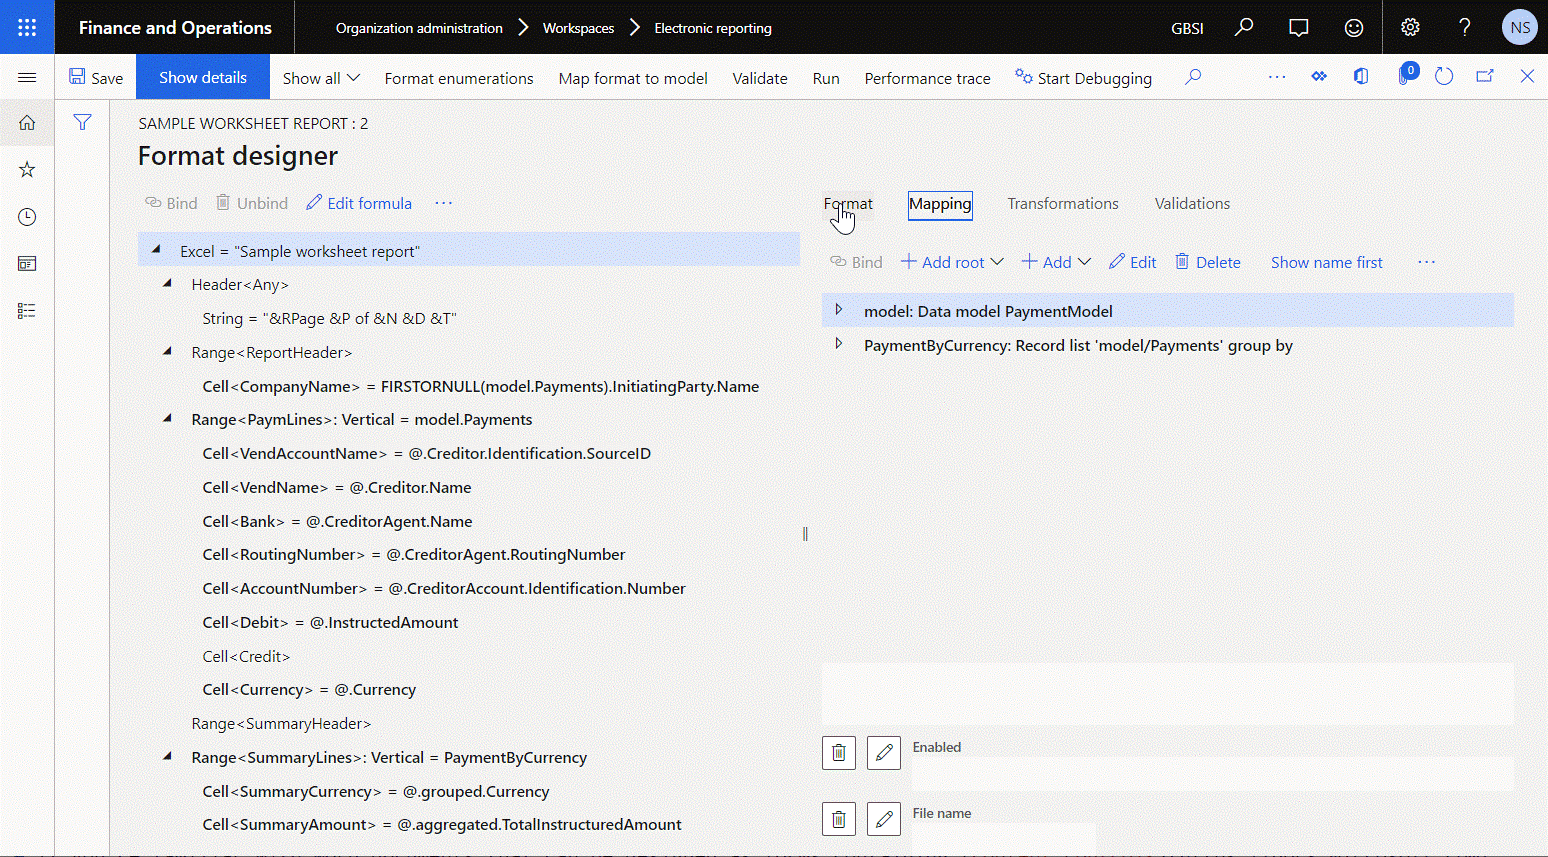The image size is (1548, 857).
Task: Edit the File name property with the pencil icon
Action: 883,818
